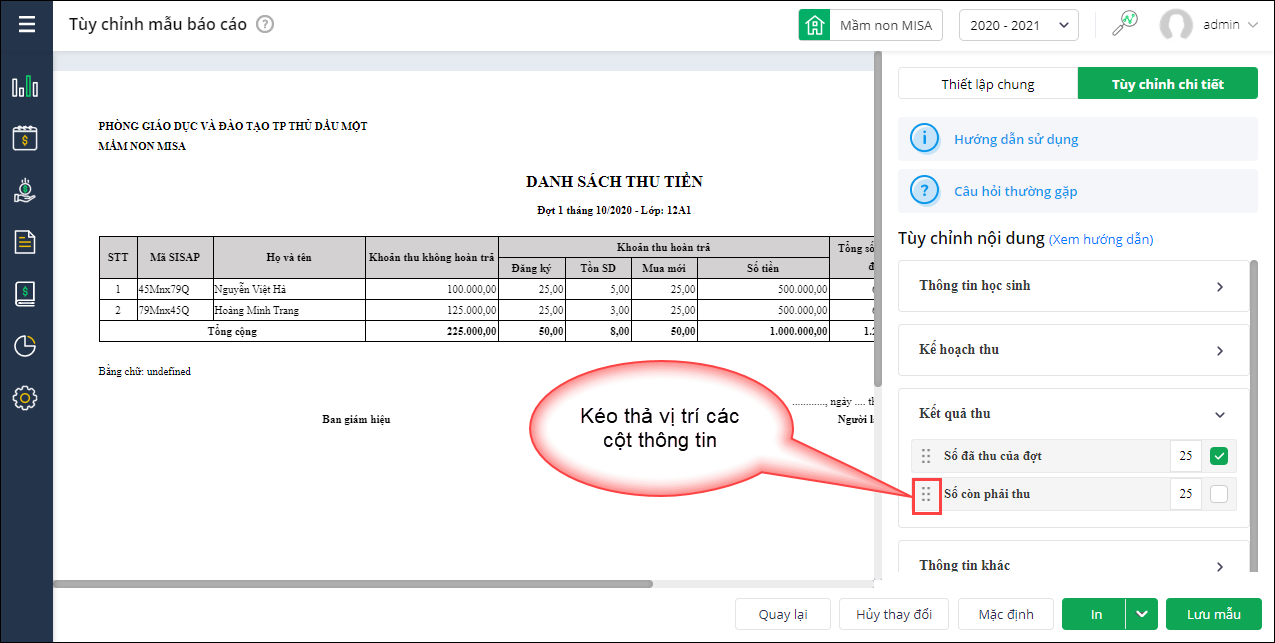This screenshot has width=1275, height=643.
Task: Click the admin avatar picture
Action: (1176, 25)
